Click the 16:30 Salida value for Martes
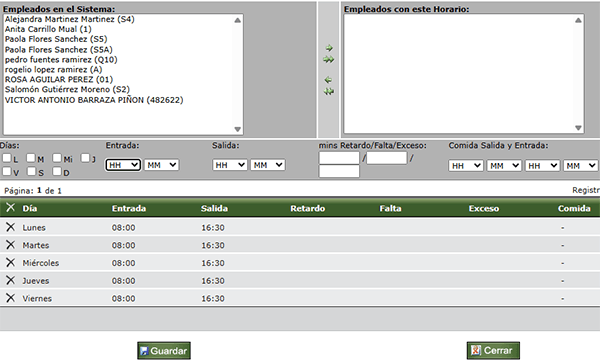This screenshot has height=363, width=600. [x=213, y=245]
